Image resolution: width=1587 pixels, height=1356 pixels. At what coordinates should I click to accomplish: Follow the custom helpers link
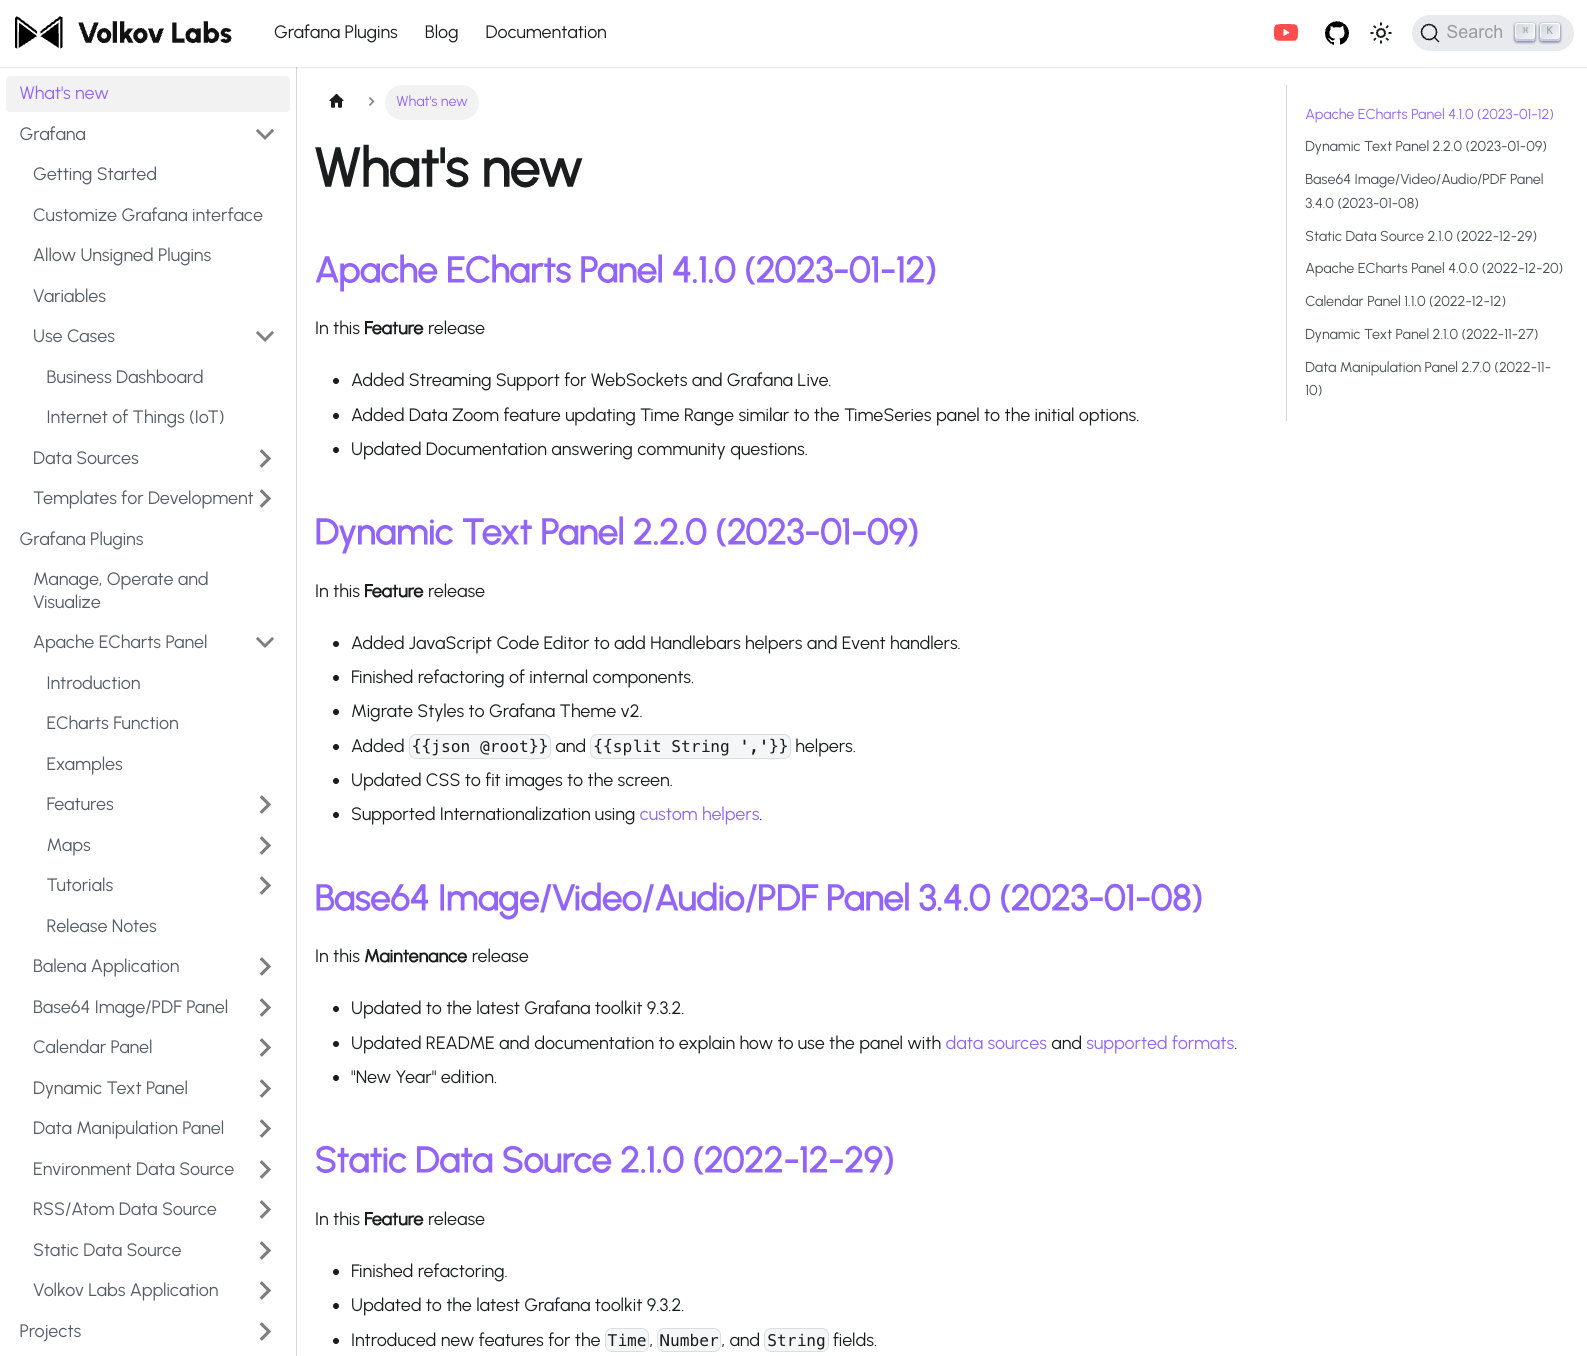click(699, 814)
